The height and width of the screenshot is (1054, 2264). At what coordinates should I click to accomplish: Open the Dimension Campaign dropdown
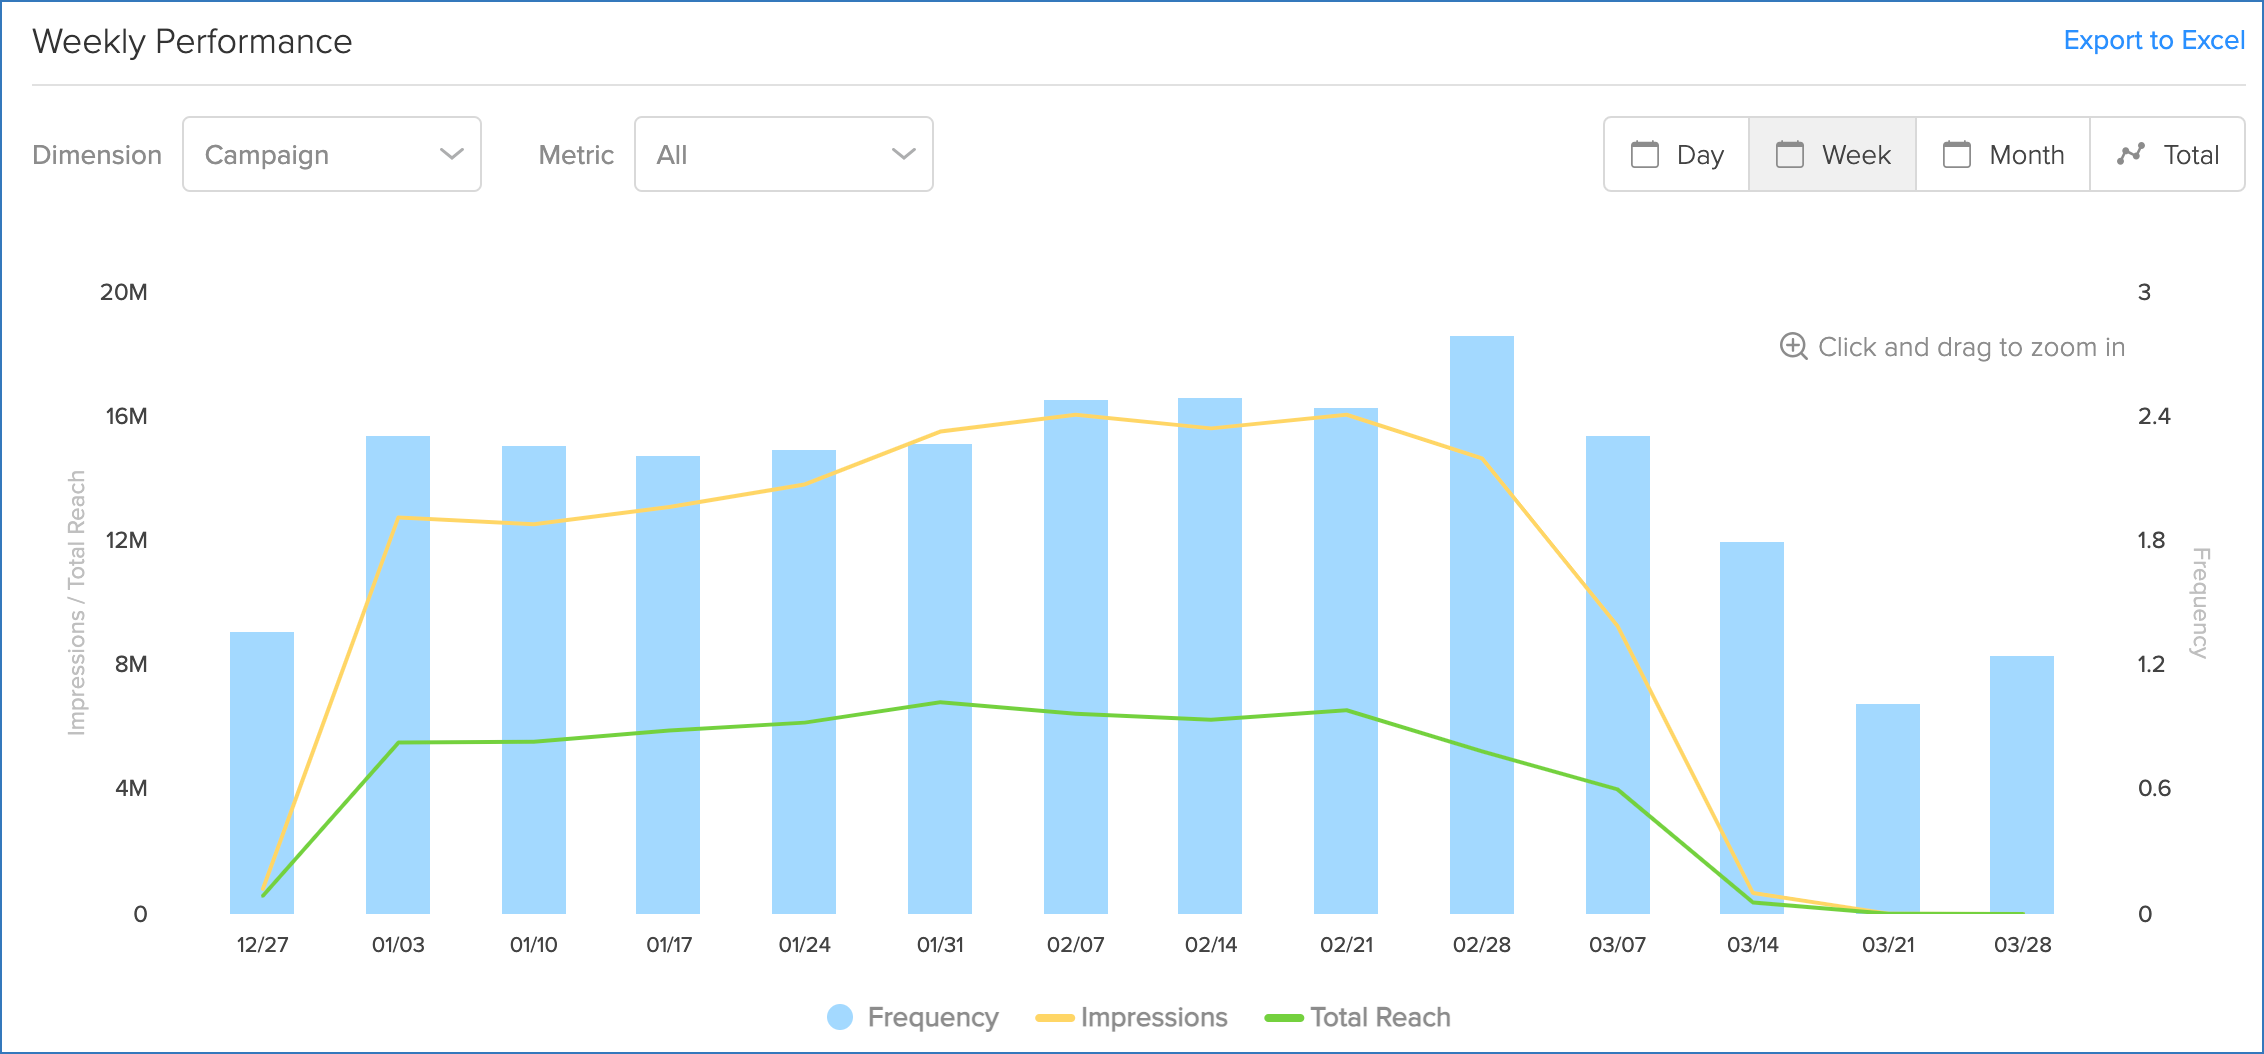coord(332,154)
